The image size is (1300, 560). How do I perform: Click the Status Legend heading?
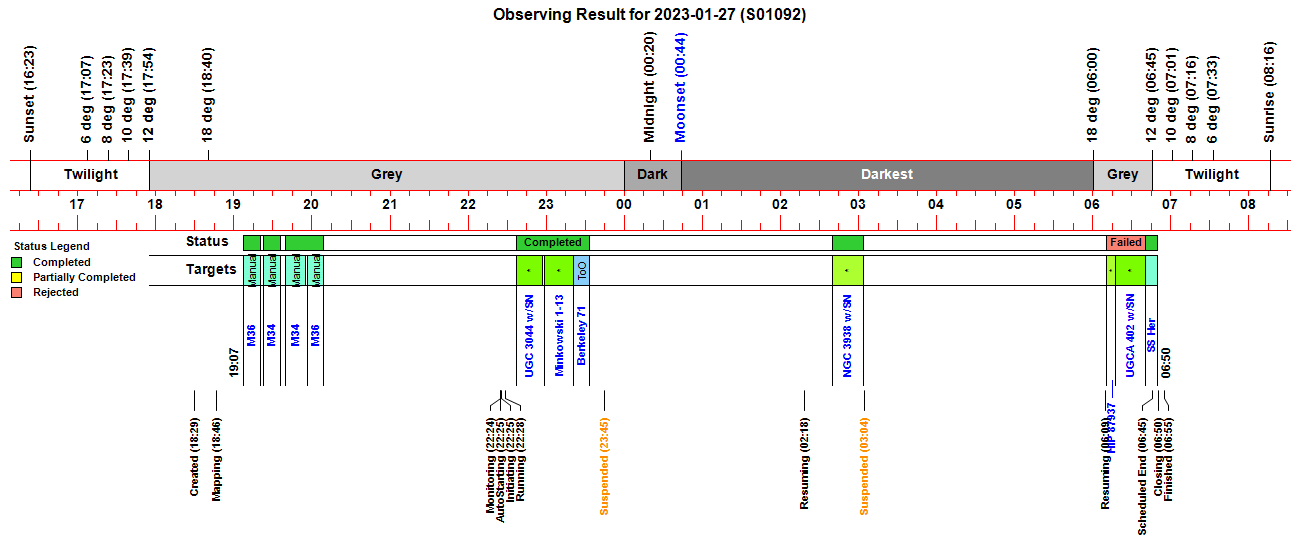[51, 246]
